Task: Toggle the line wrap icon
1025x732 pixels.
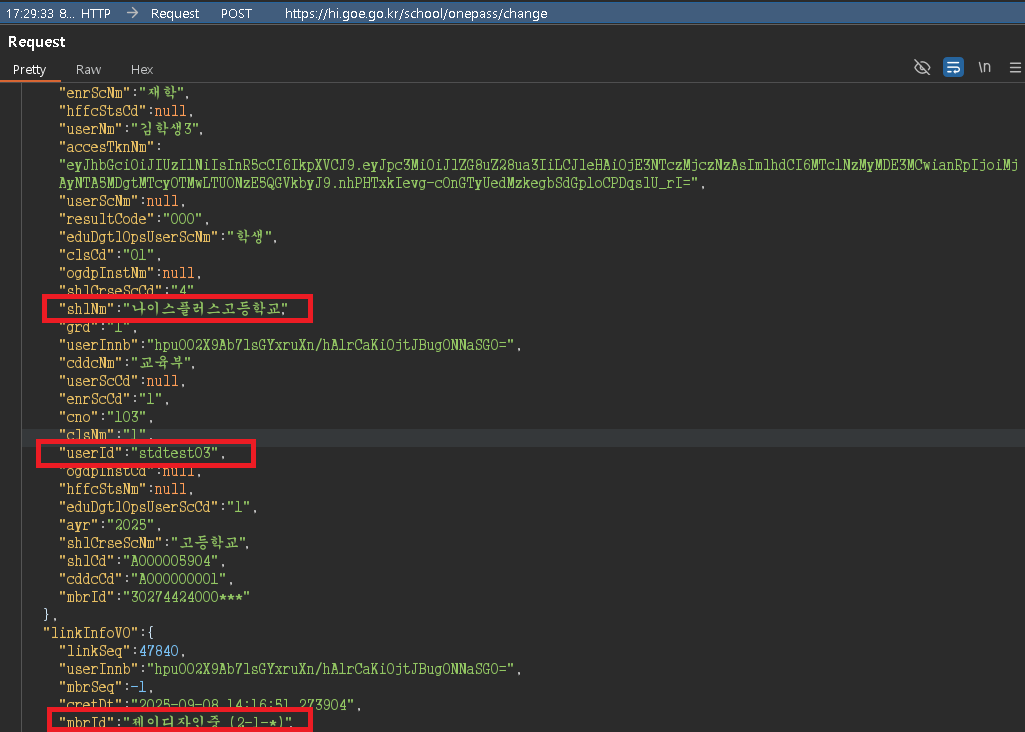Action: [x=953, y=67]
